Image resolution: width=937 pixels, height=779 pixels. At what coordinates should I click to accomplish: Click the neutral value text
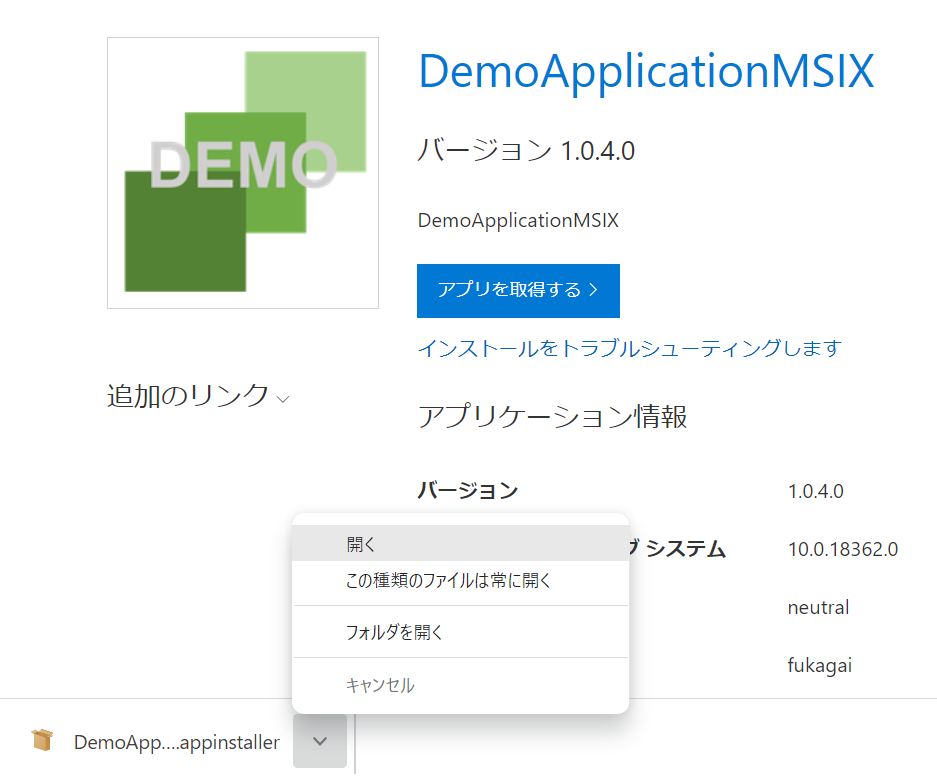point(818,608)
